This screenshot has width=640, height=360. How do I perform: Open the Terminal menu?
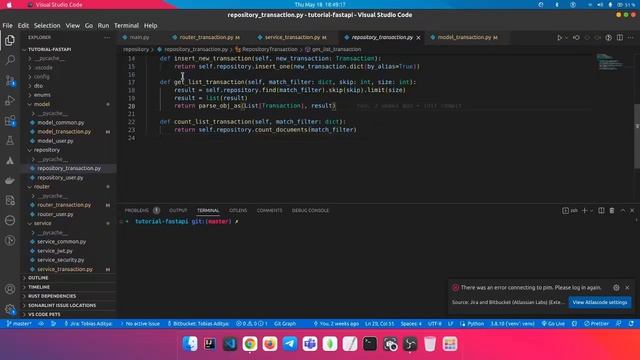click(x=127, y=25)
